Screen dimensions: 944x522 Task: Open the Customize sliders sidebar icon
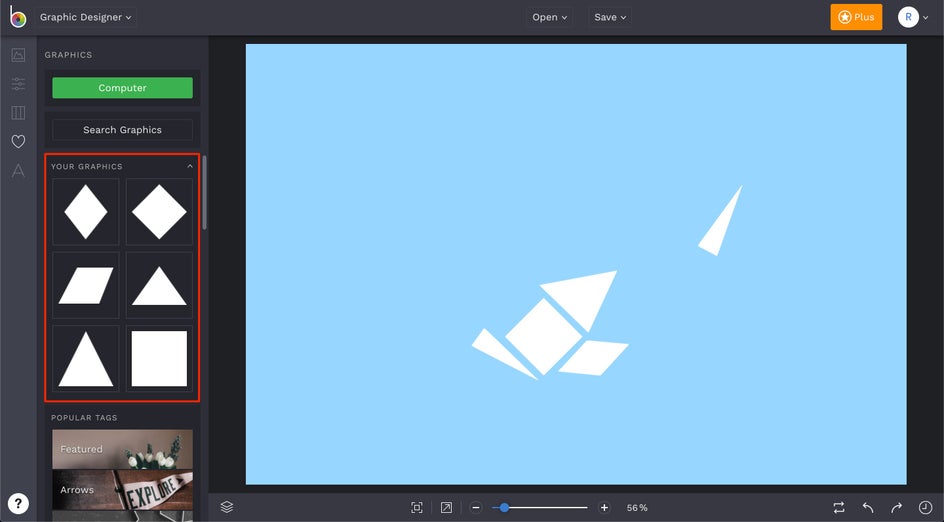tap(18, 84)
